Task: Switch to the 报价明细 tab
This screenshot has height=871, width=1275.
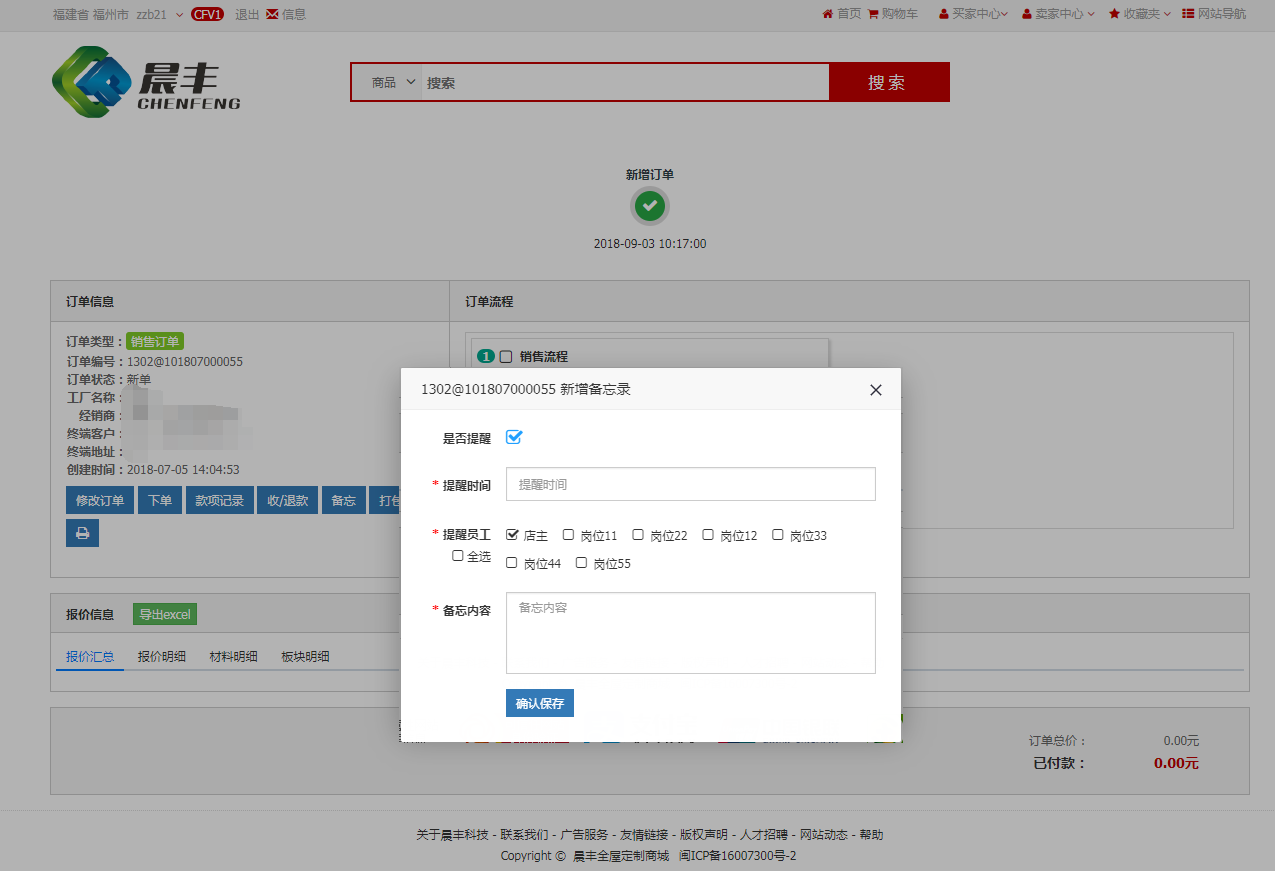Action: click(x=161, y=657)
